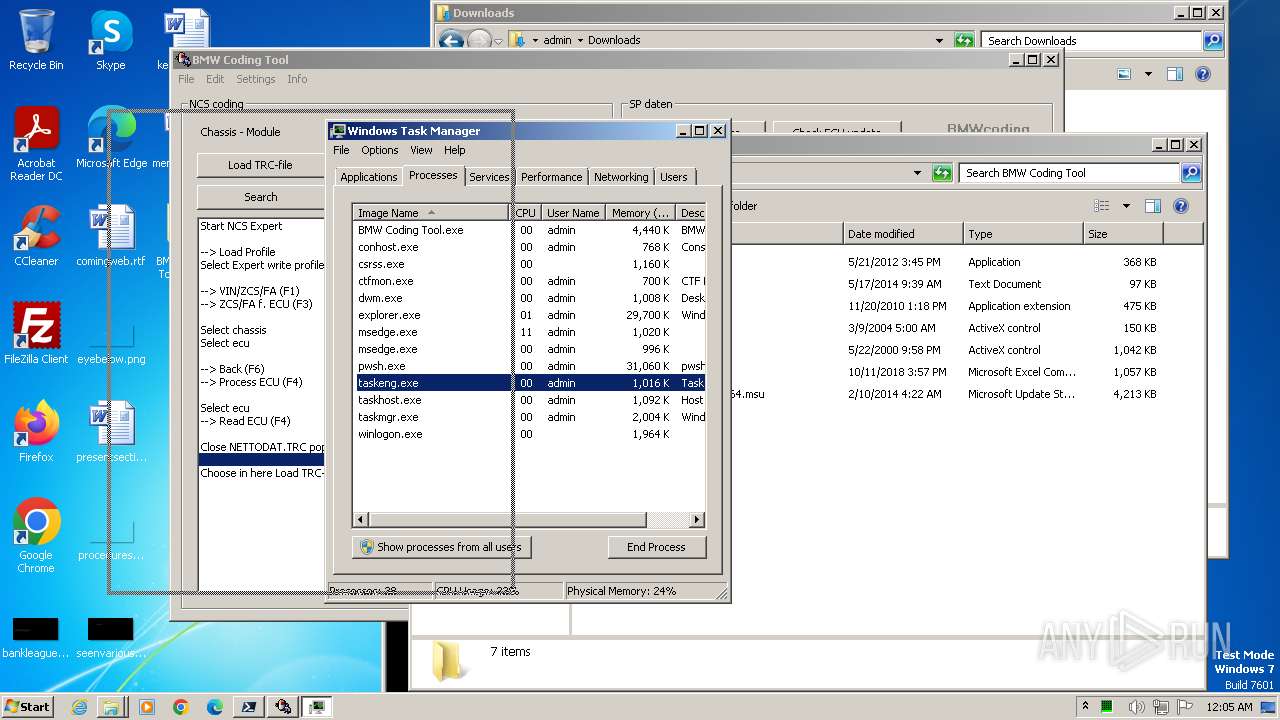The image size is (1280, 720).
Task: Launch FileZilla Client desktop shortcut
Action: 36,334
